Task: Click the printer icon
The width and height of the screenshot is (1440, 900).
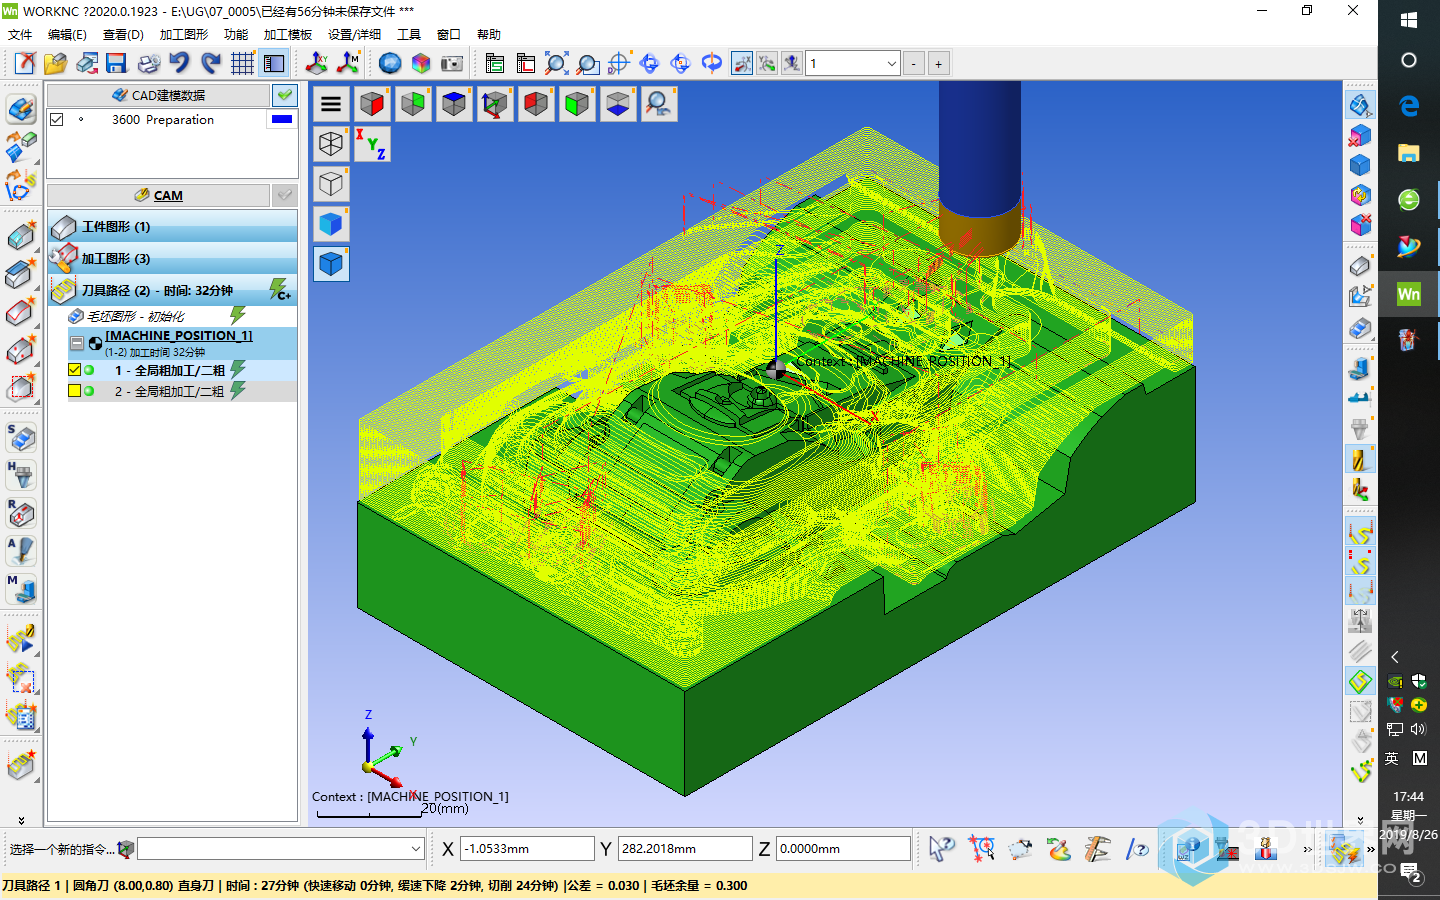Action: coord(148,63)
